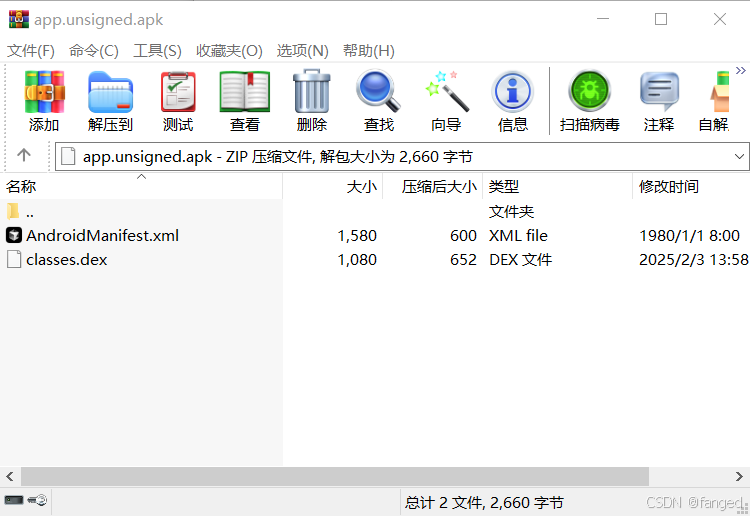The height and width of the screenshot is (516, 750).
Task: Click the 1,080 size value
Action: [x=357, y=259]
